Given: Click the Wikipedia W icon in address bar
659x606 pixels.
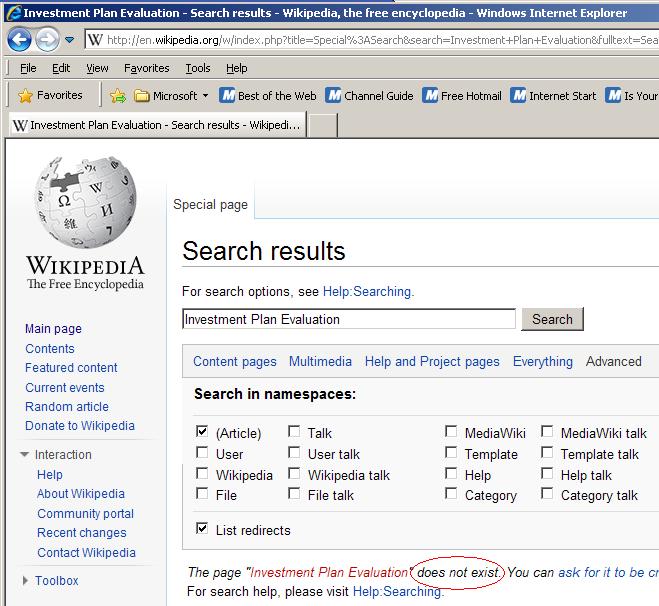Looking at the screenshot, I should click(95, 40).
